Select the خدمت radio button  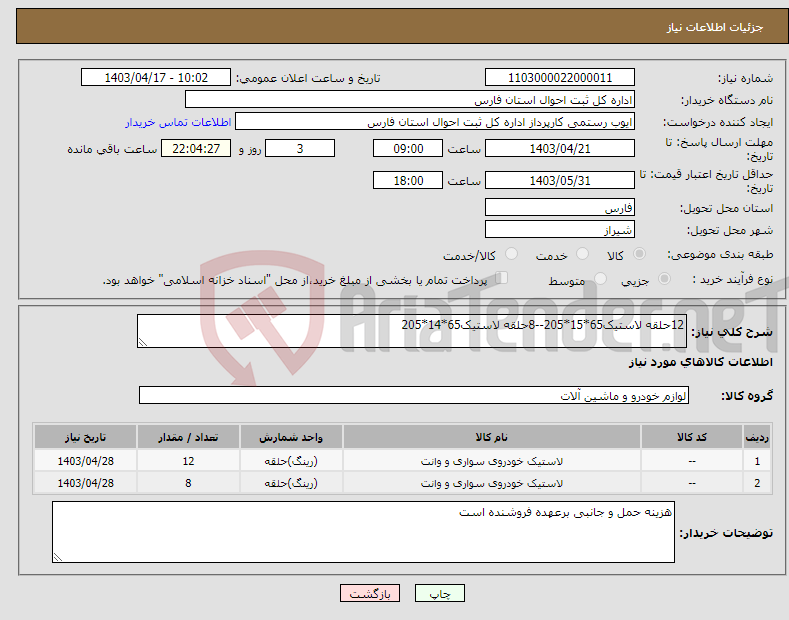click(582, 254)
